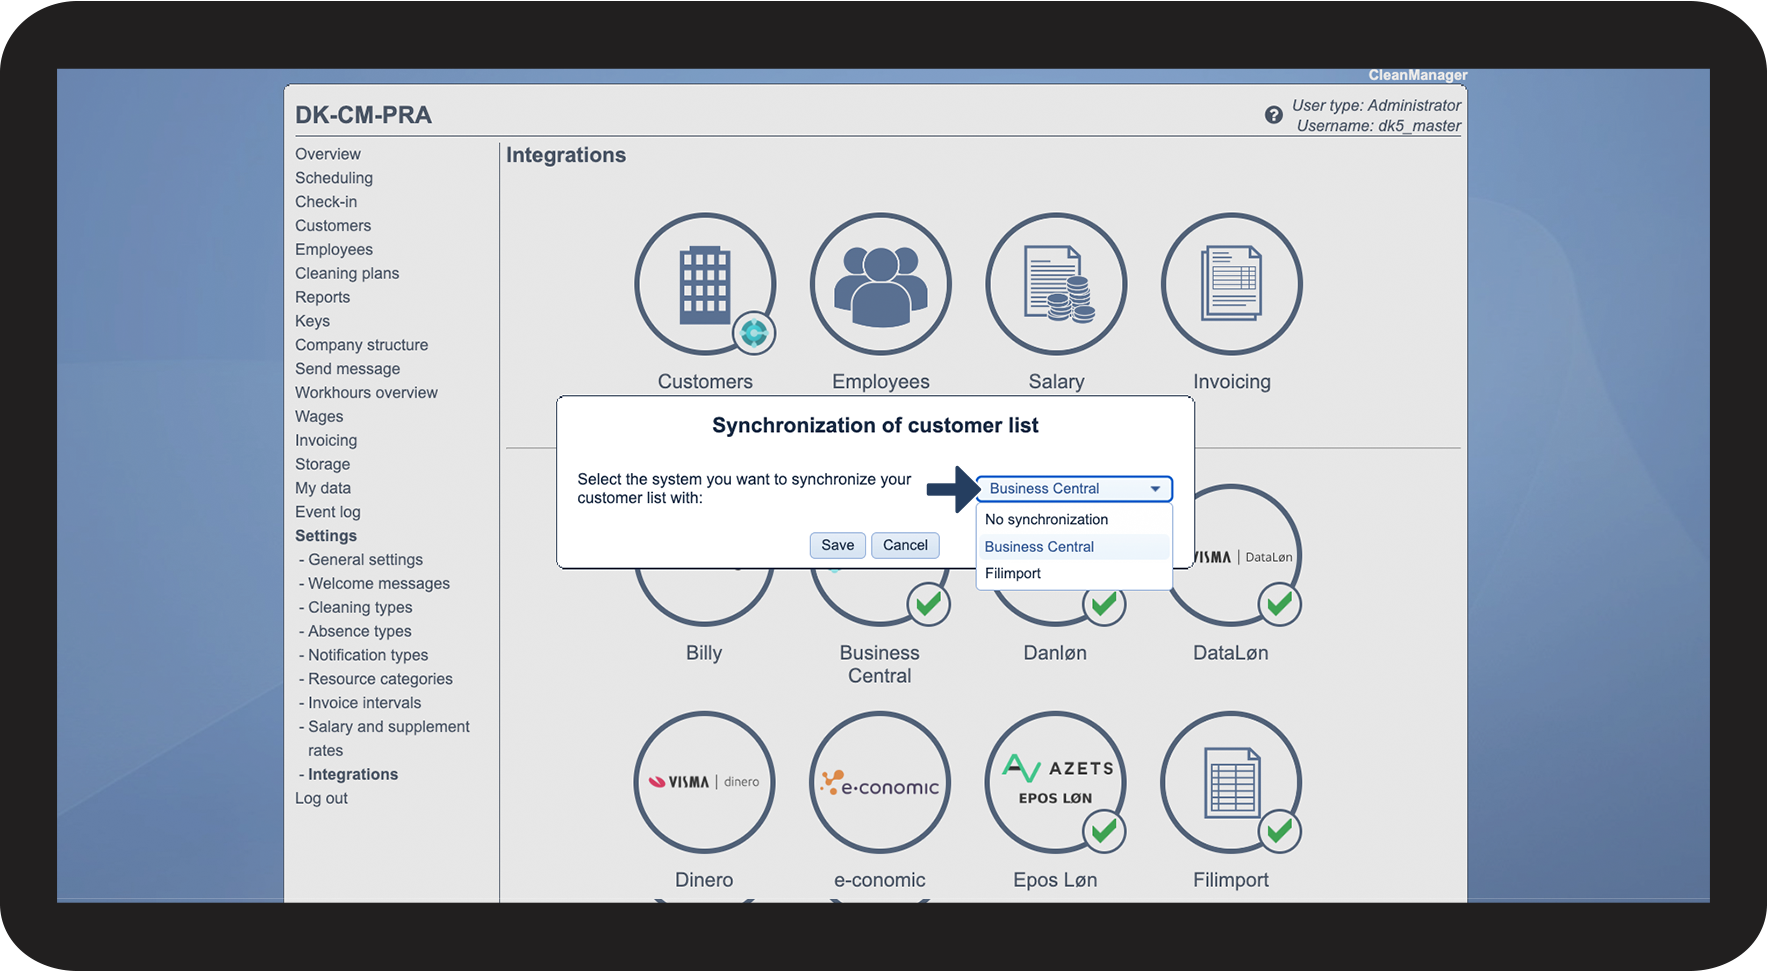1767x971 pixels.
Task: Open Welcome messages settings
Action: pyautogui.click(x=379, y=584)
